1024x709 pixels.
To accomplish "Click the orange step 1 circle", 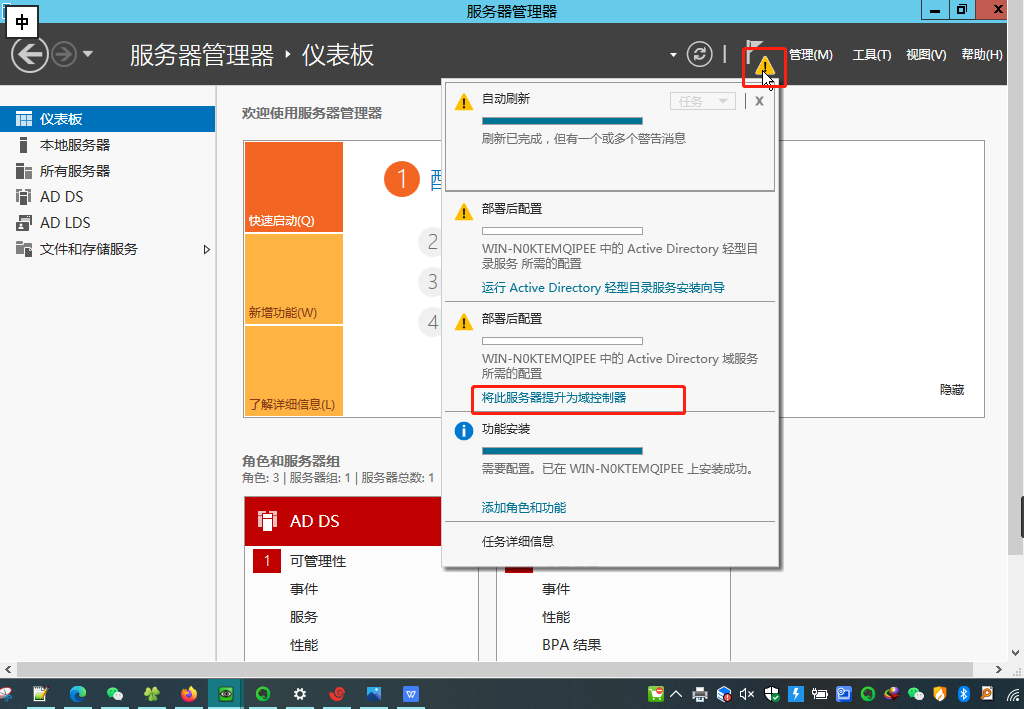I will point(402,179).
